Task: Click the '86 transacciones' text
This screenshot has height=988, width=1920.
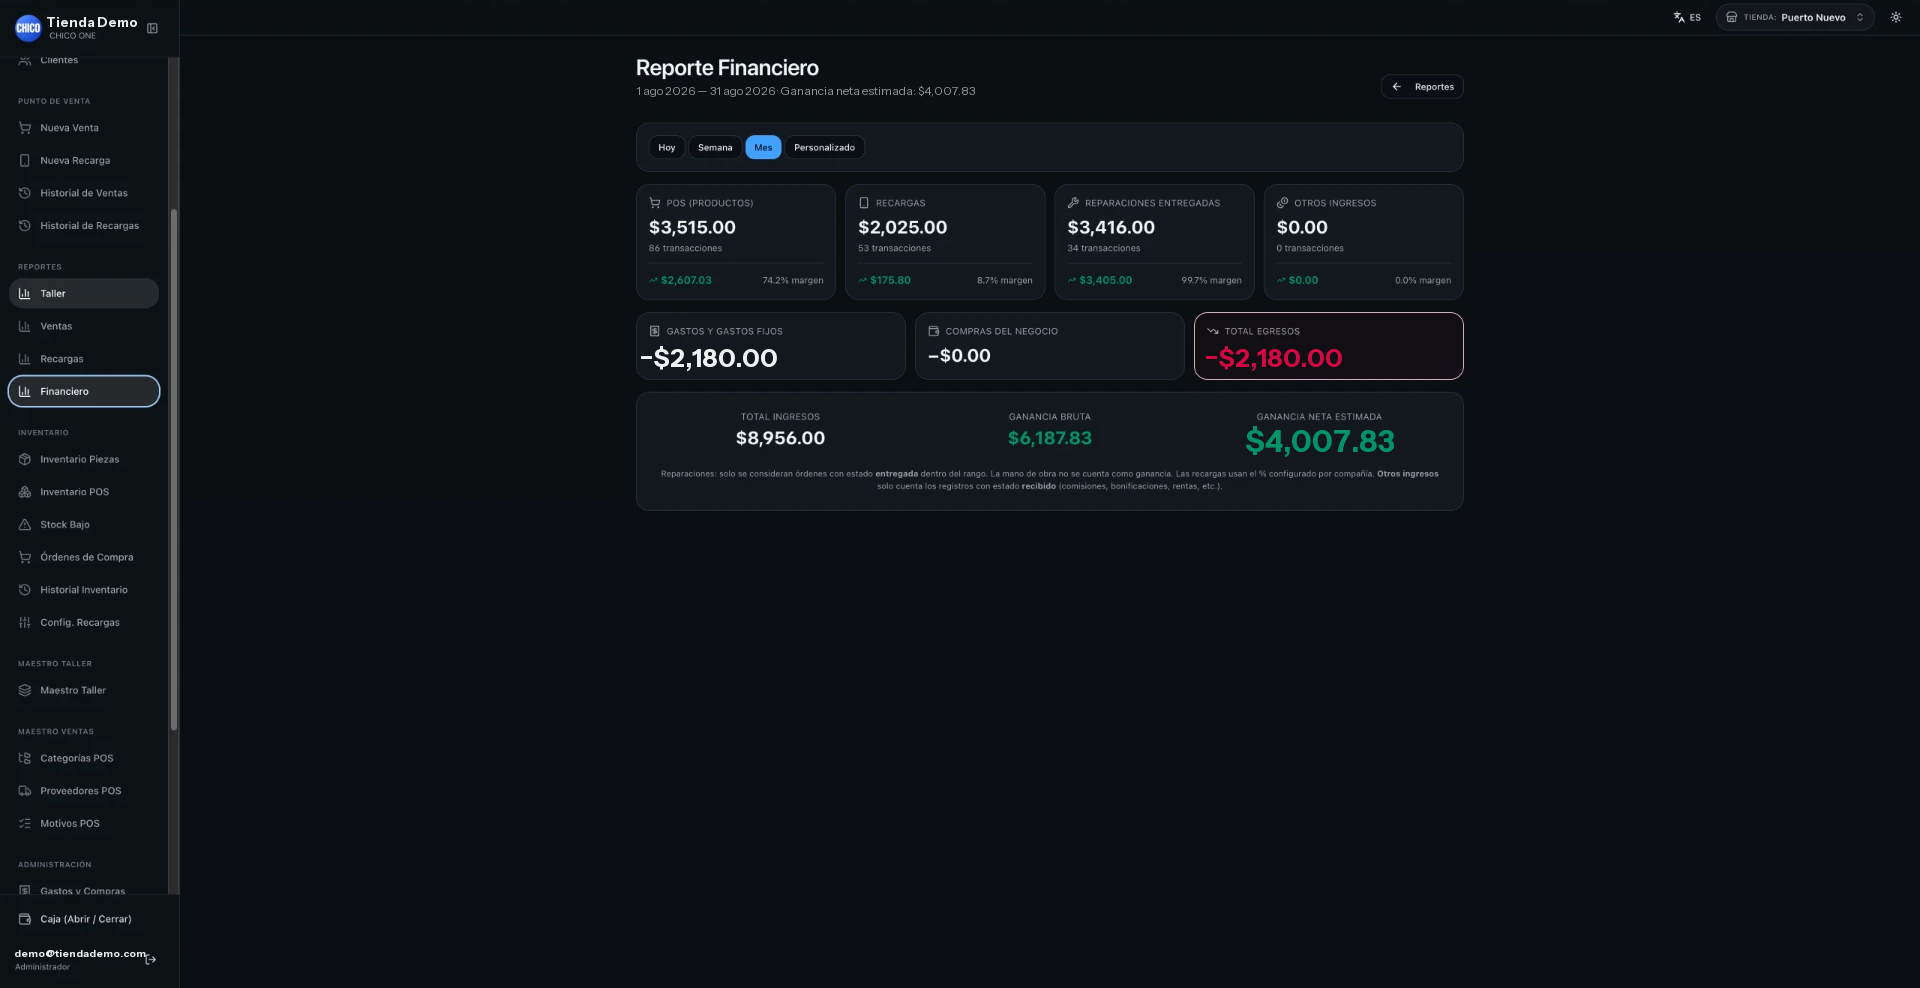Action: tap(685, 248)
